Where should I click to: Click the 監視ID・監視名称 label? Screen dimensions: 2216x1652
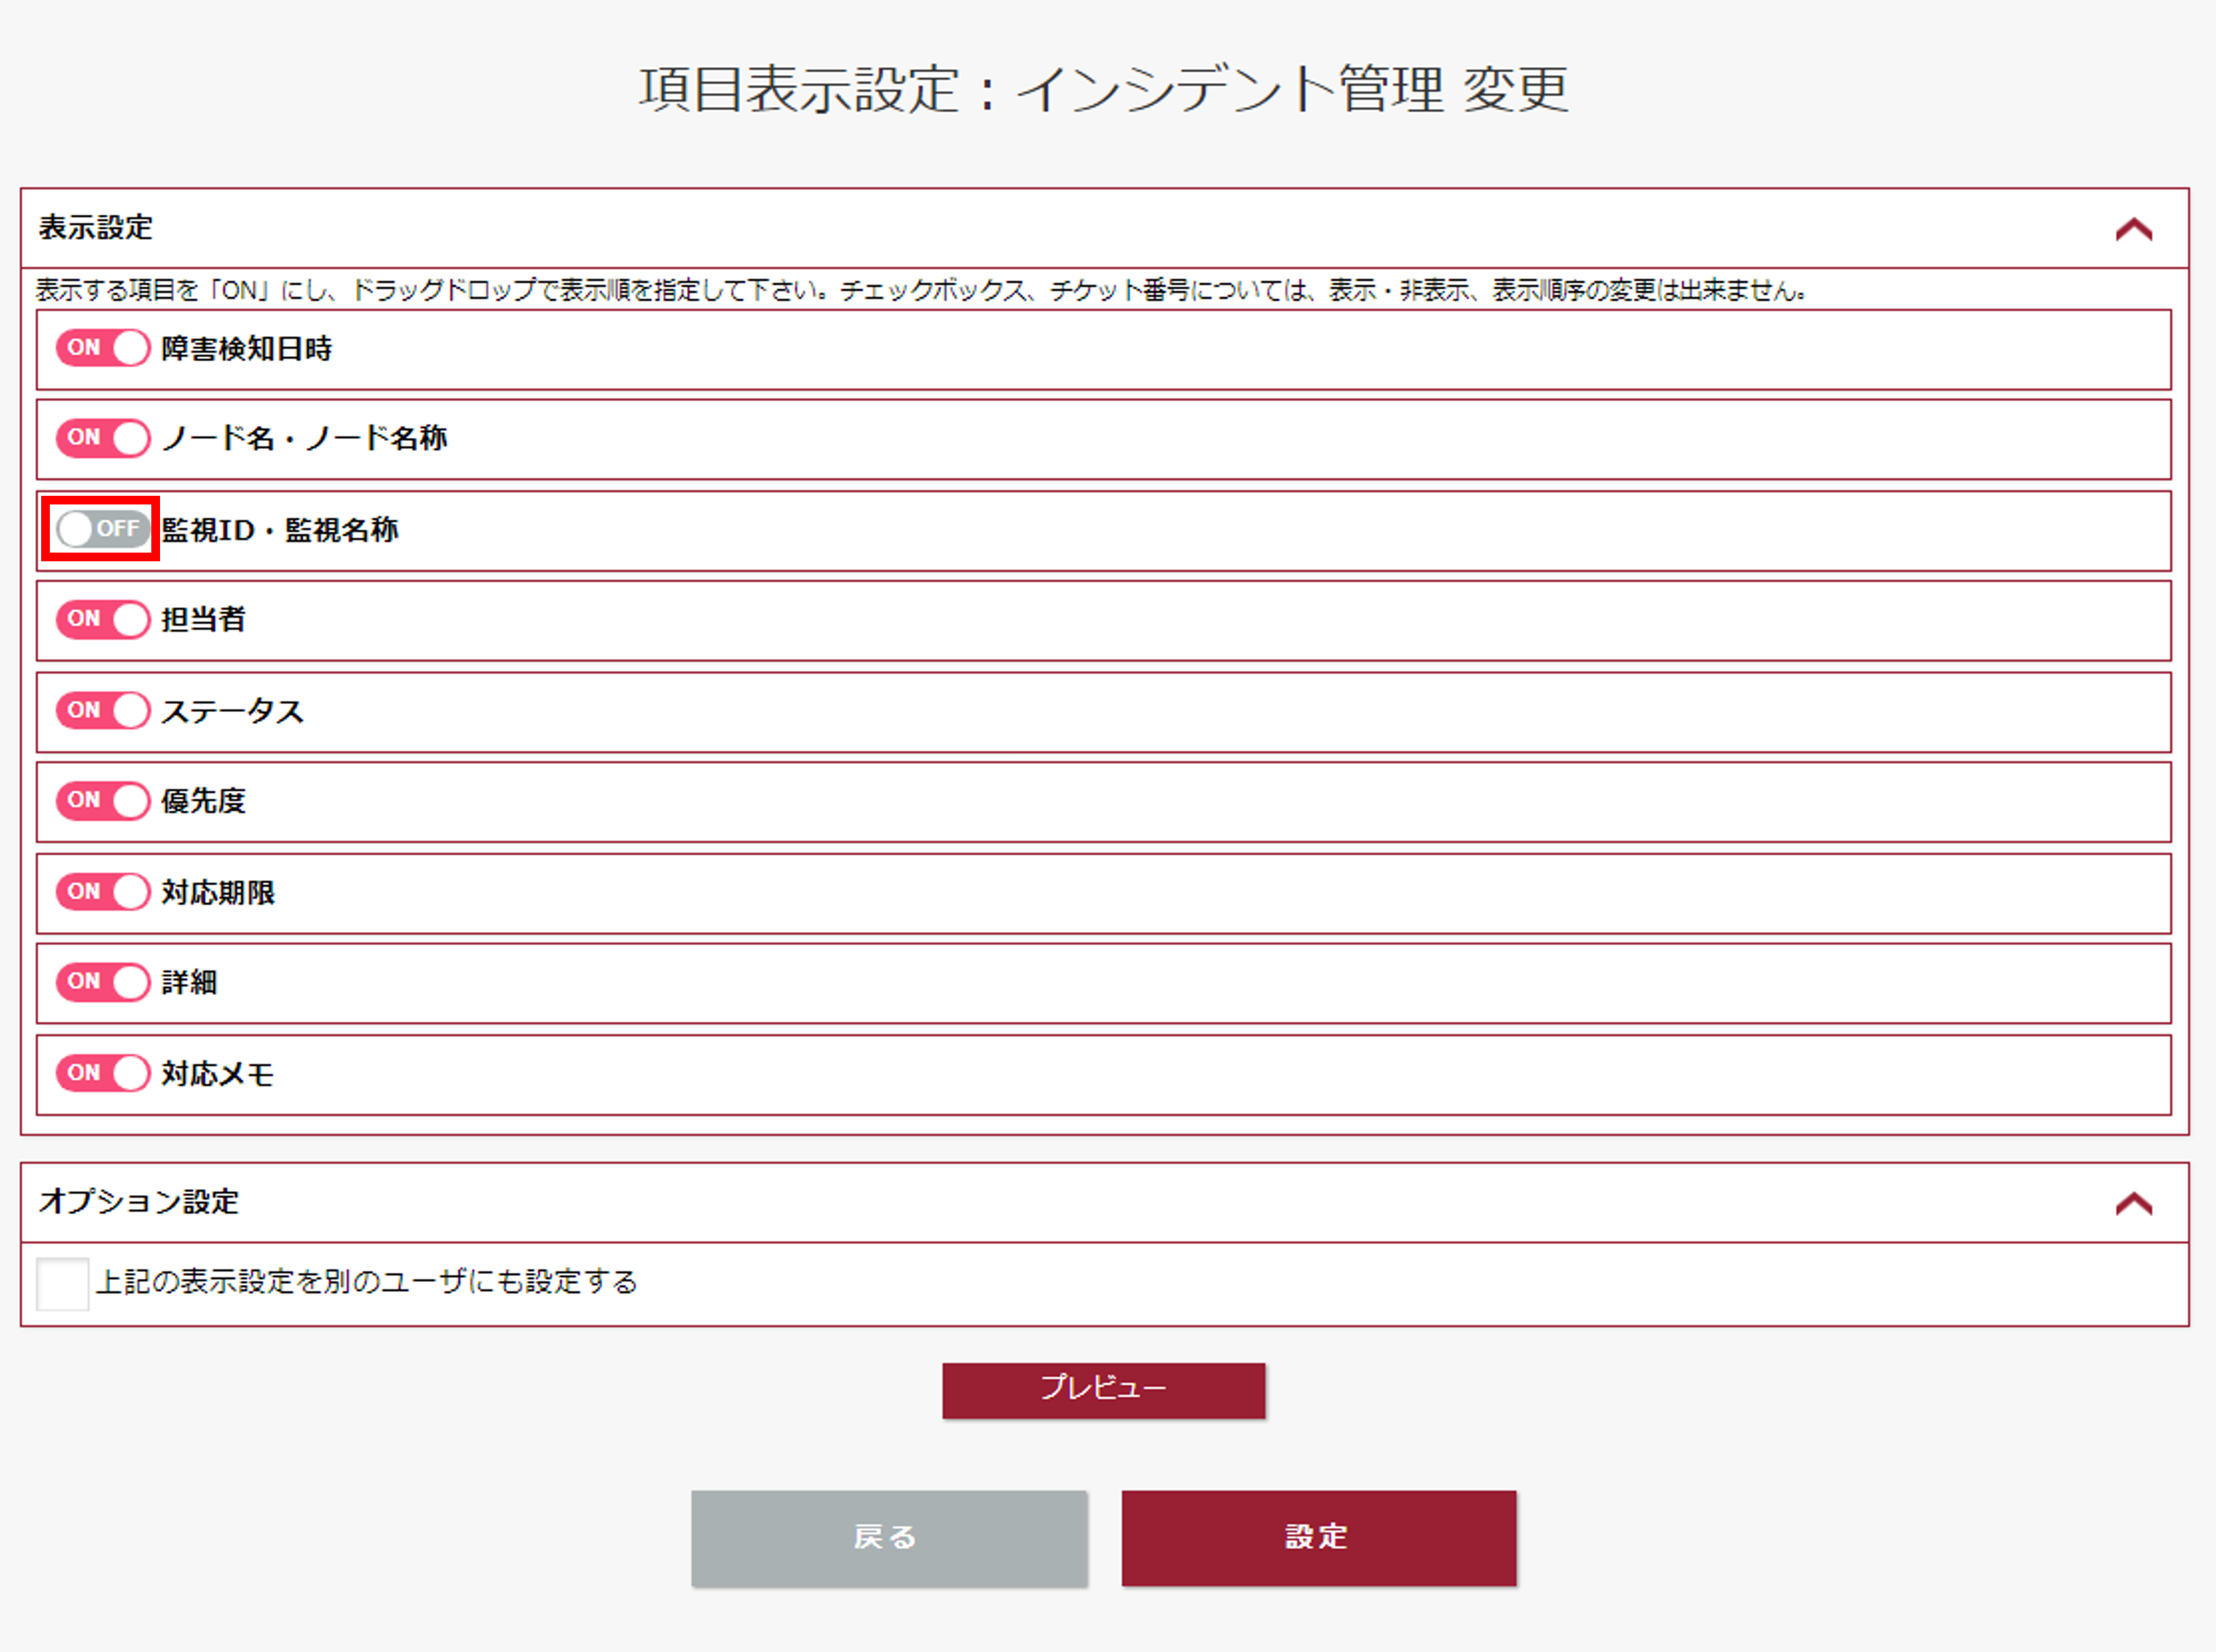(280, 530)
